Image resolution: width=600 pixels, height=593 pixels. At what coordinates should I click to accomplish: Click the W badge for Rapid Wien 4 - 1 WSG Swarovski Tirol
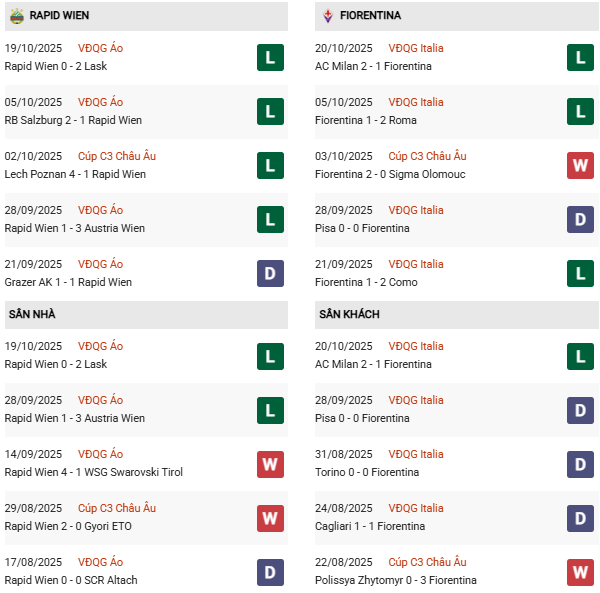[x=270, y=463]
